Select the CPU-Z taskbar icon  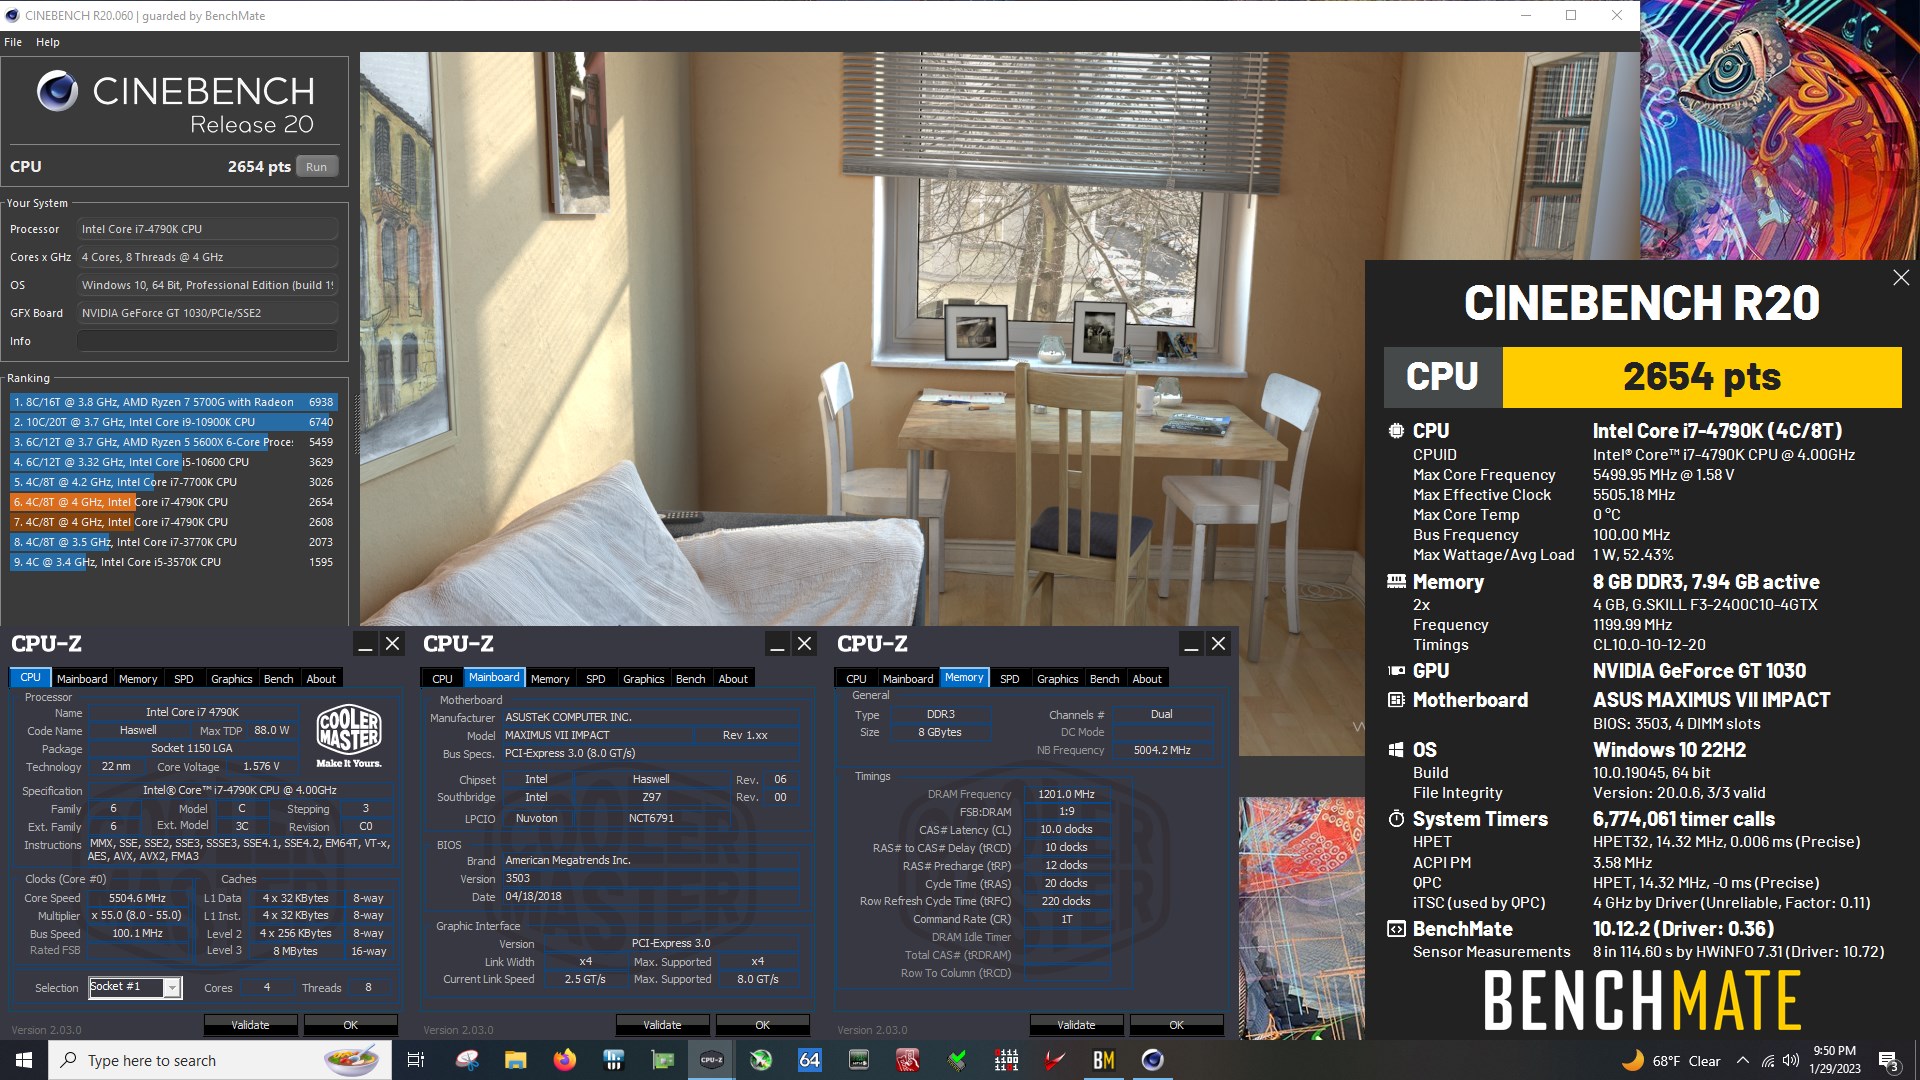[712, 1060]
